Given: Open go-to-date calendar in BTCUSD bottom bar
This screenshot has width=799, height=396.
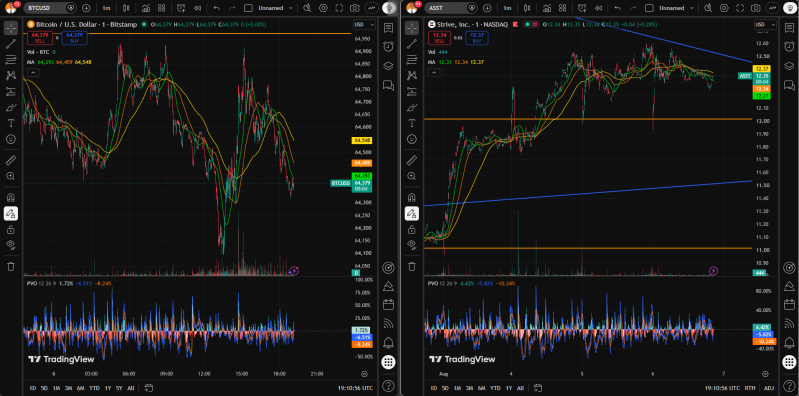Looking at the screenshot, I should coord(148,387).
